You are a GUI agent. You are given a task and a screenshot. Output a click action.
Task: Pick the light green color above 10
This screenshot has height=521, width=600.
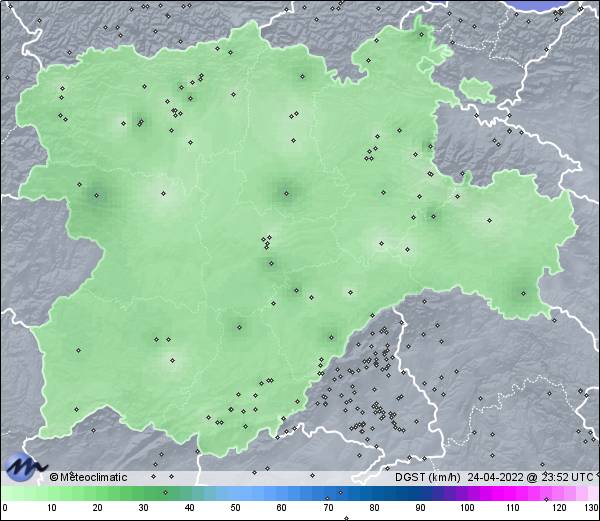click(52, 494)
